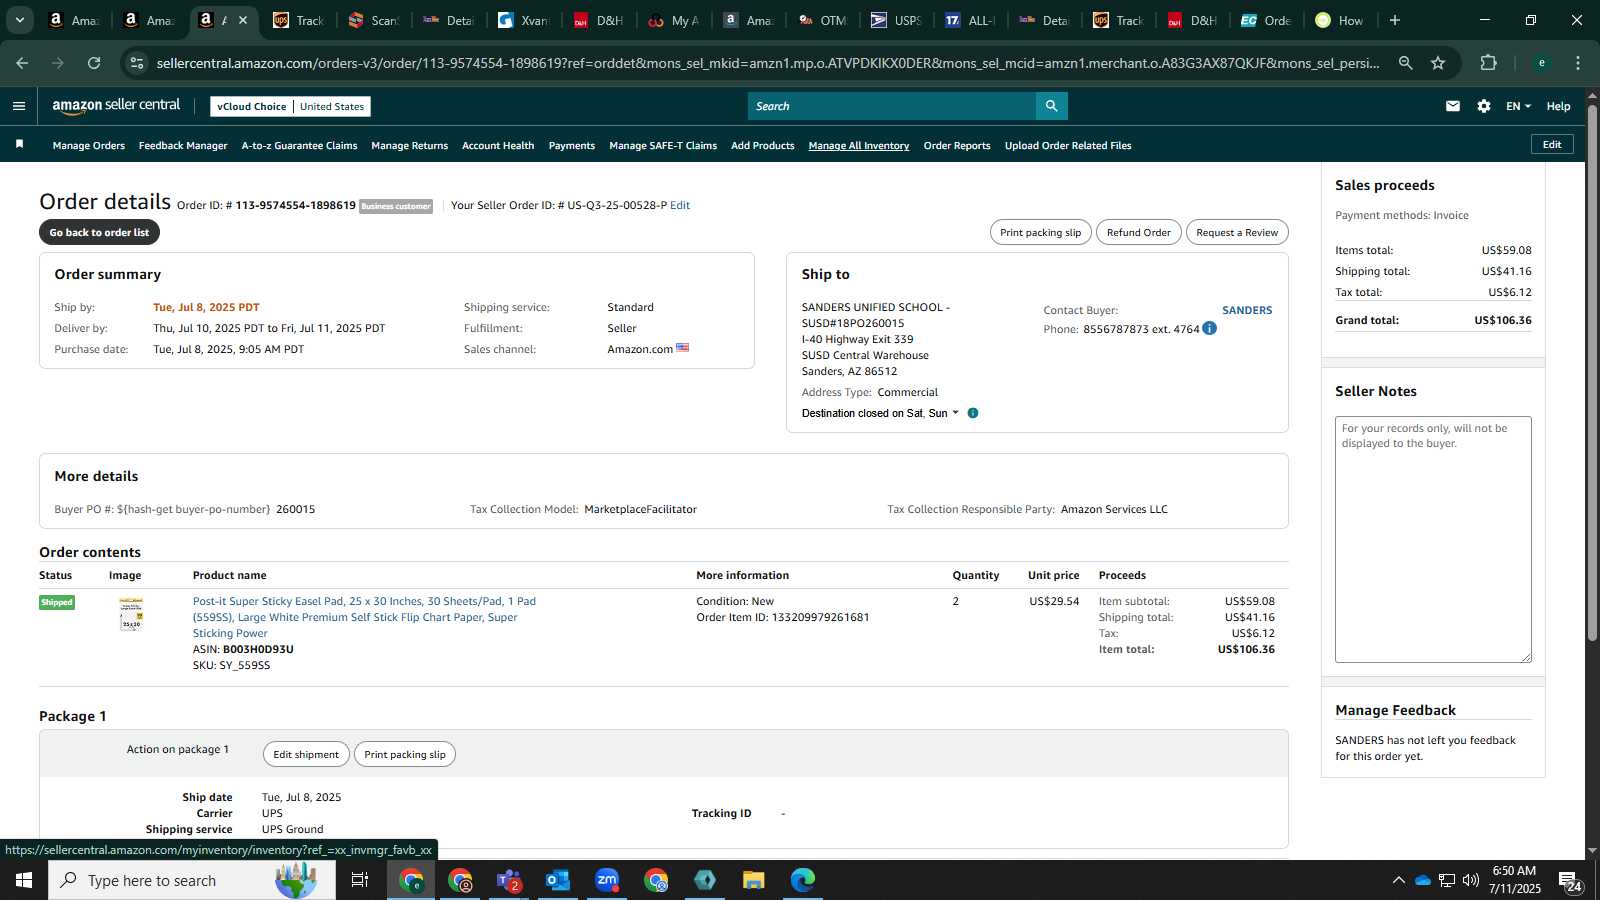Open Task View on the taskbar
Viewport: 1600px width, 900px height.
click(x=360, y=880)
